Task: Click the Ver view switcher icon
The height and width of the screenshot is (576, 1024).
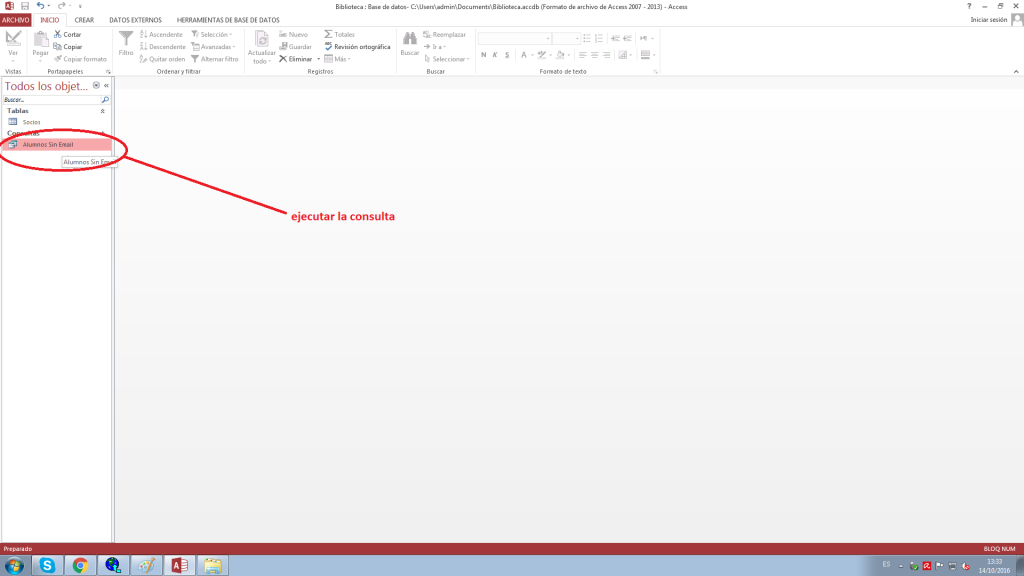Action: click(13, 40)
